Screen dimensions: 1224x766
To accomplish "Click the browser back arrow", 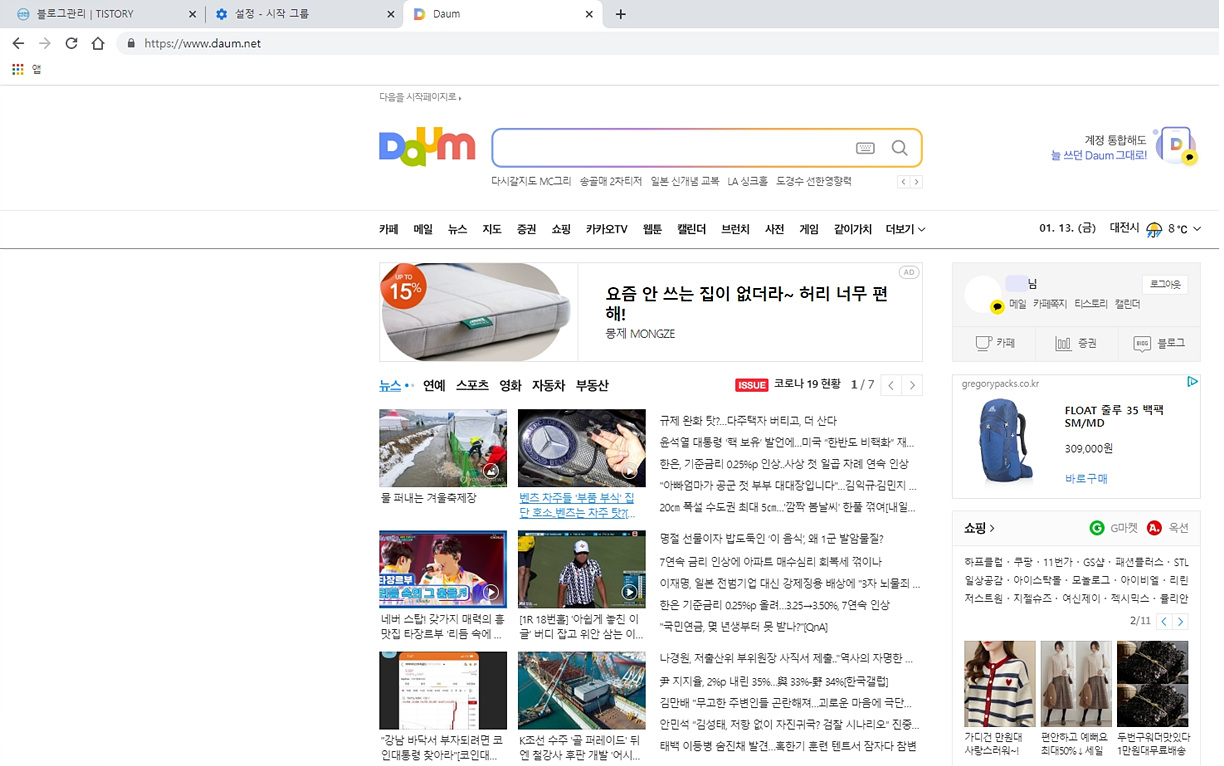I will (x=18, y=43).
